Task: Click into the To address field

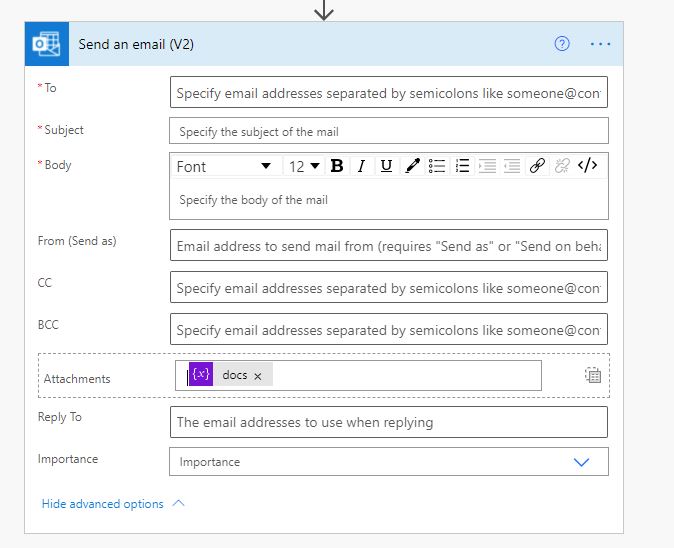Action: pyautogui.click(x=389, y=92)
